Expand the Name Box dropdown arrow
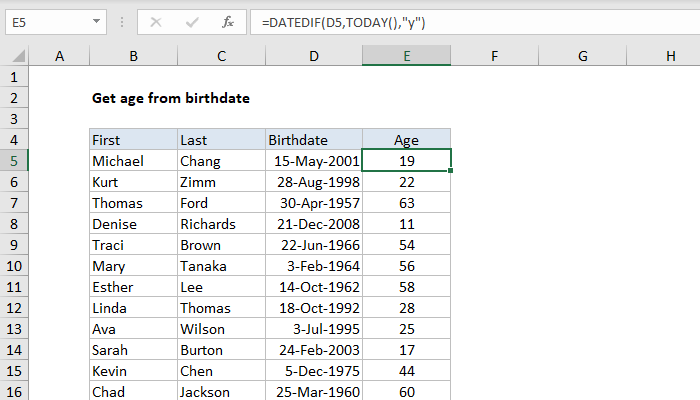This screenshot has height=400, width=700. [x=94, y=21]
